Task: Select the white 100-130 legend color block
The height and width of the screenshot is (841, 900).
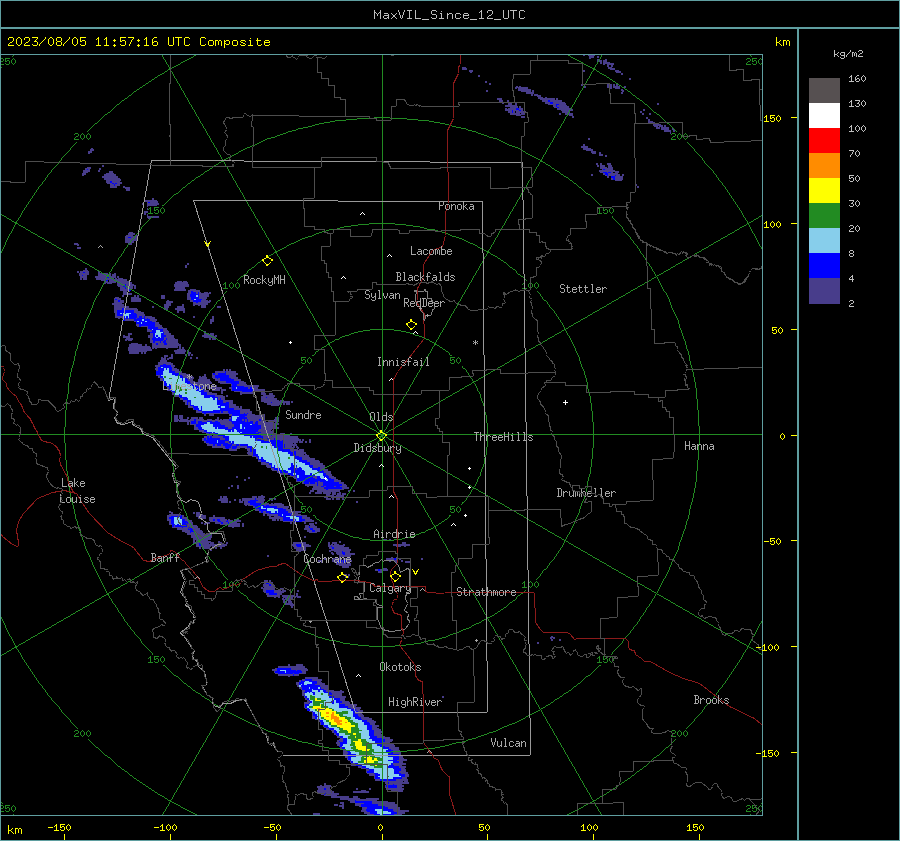Action: pyautogui.click(x=824, y=116)
